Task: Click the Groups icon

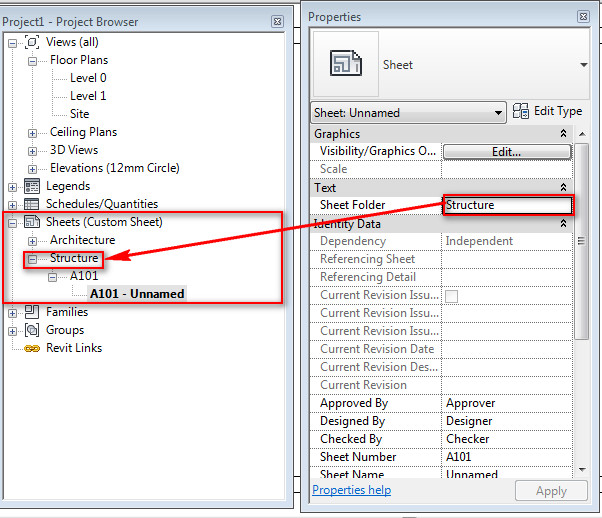Action: point(32,330)
